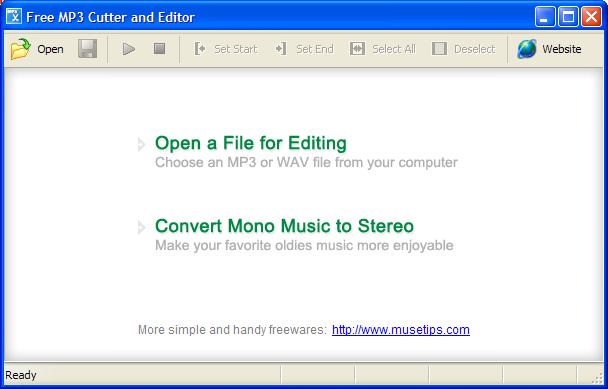Open the musetips.com hyperlink
The image size is (608, 389).
point(401,330)
